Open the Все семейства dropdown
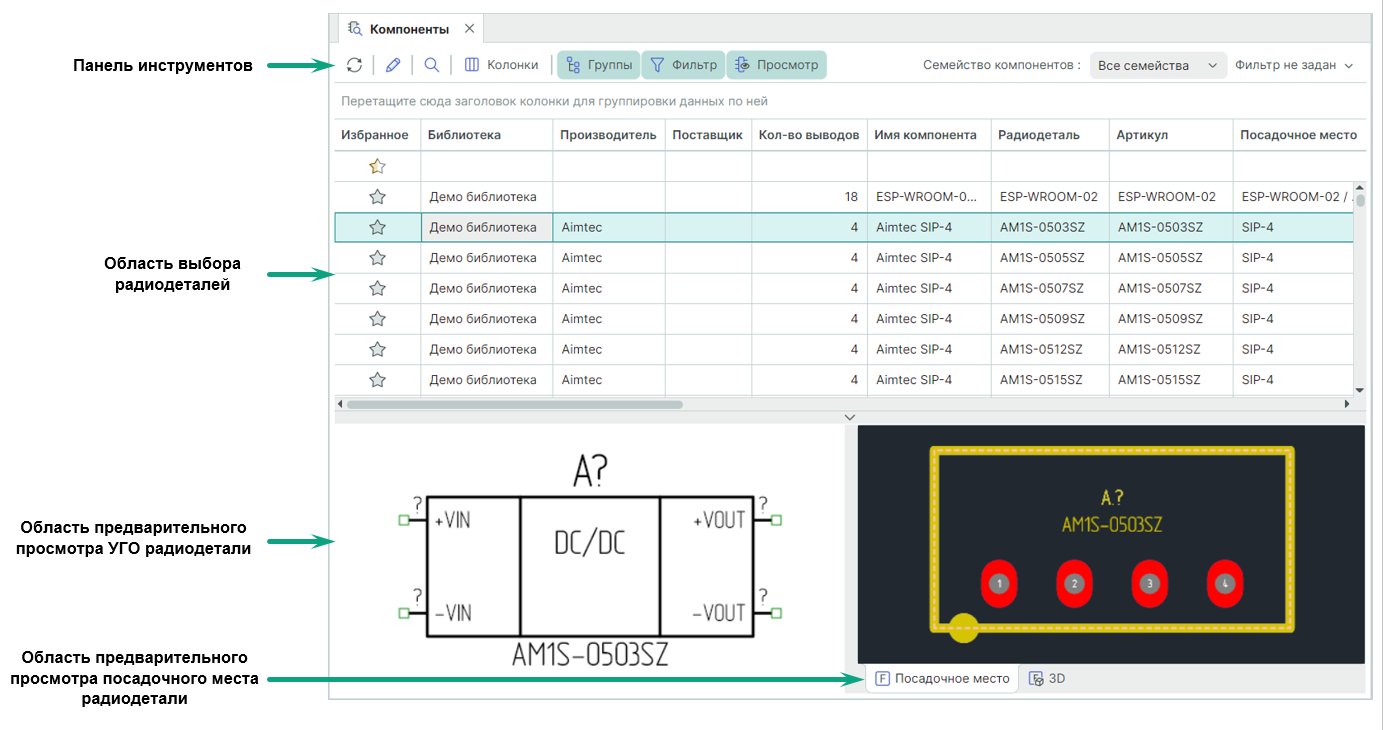The width and height of the screenshot is (1383, 730). click(1157, 65)
